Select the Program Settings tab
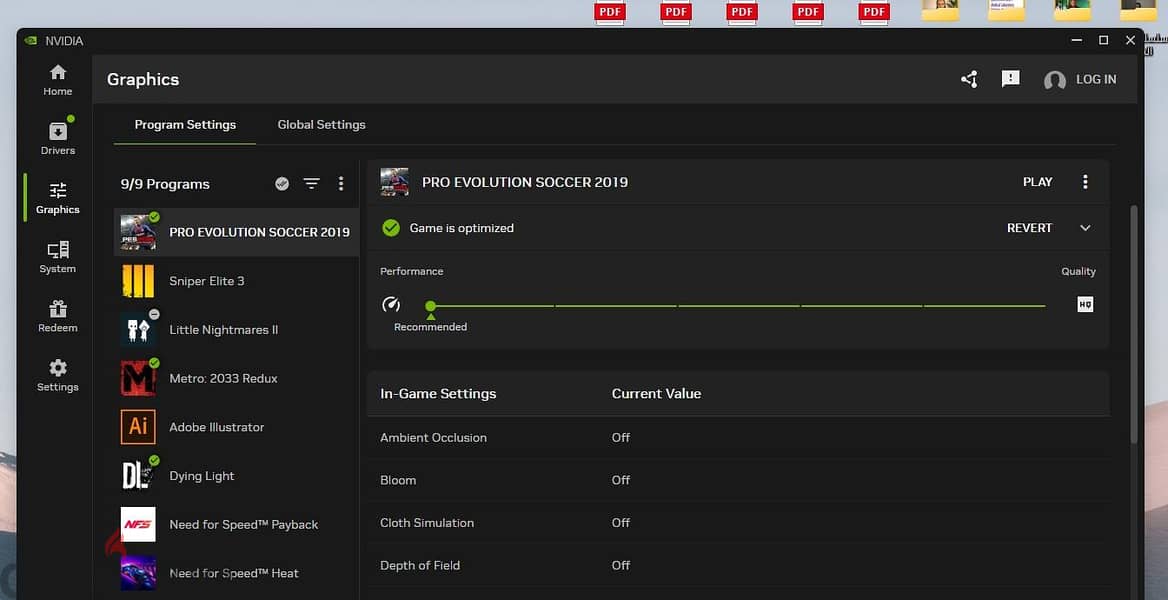 (185, 124)
